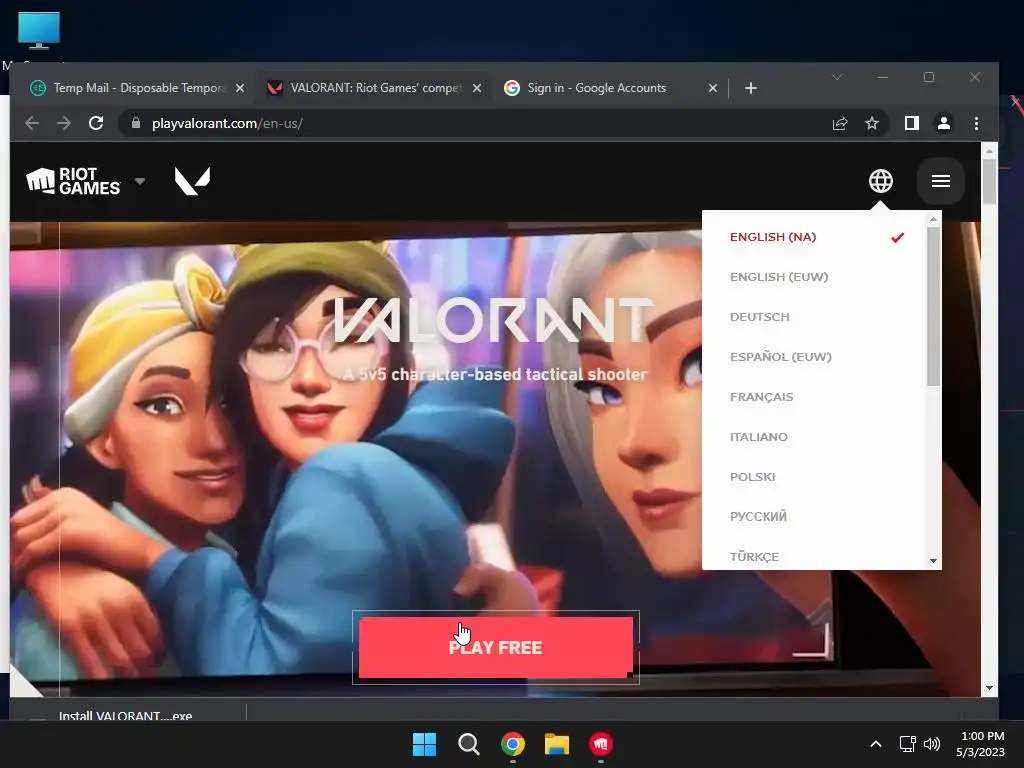Viewport: 1024px width, 768px height.
Task: Open Windows taskbar search
Action: point(468,744)
